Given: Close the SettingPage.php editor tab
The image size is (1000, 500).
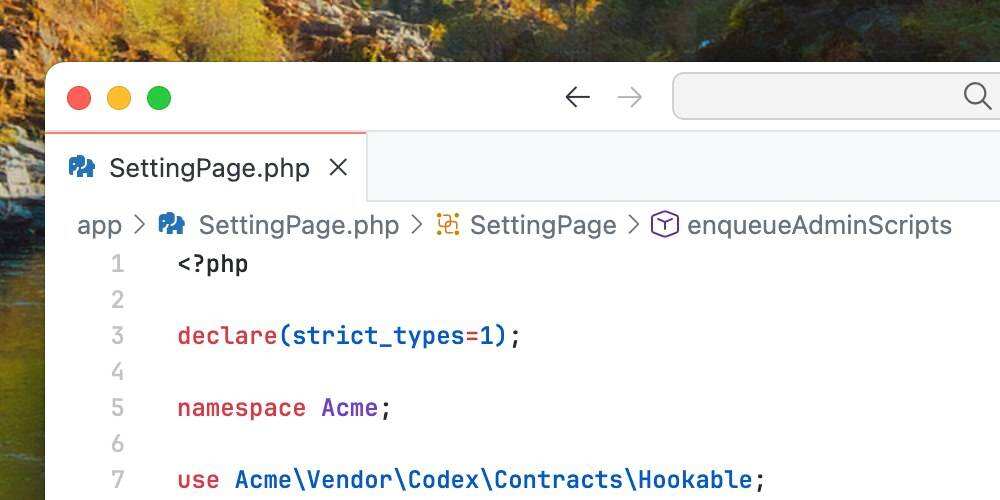Looking at the screenshot, I should click(x=339, y=167).
